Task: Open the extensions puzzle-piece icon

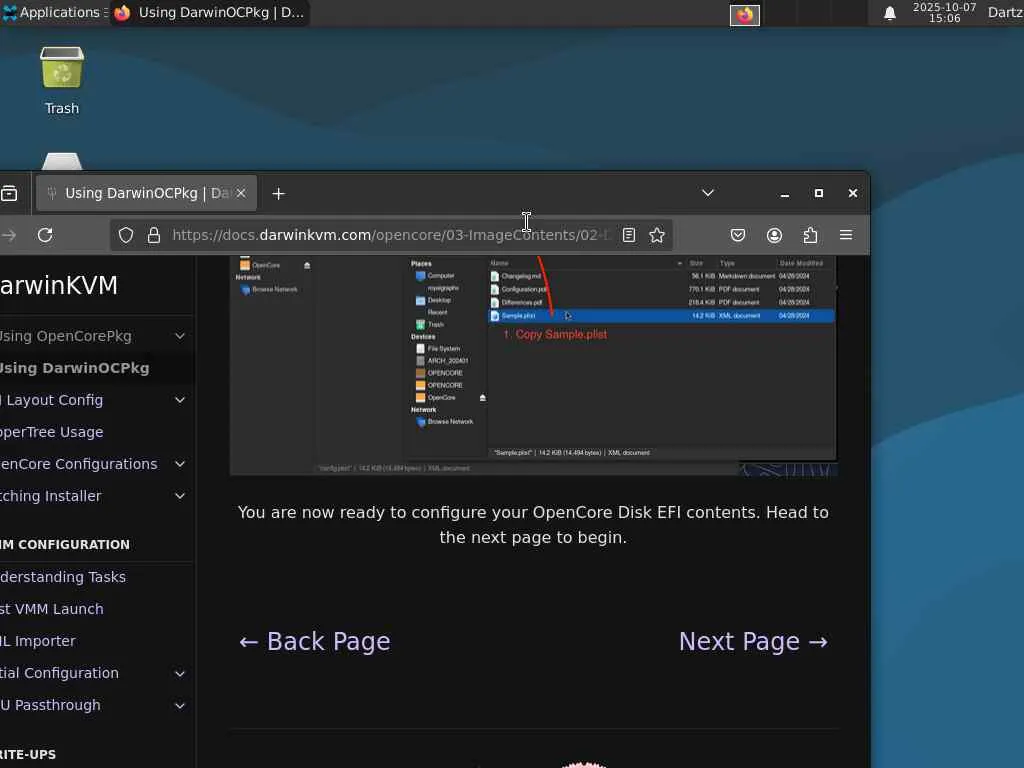Action: pyautogui.click(x=810, y=235)
